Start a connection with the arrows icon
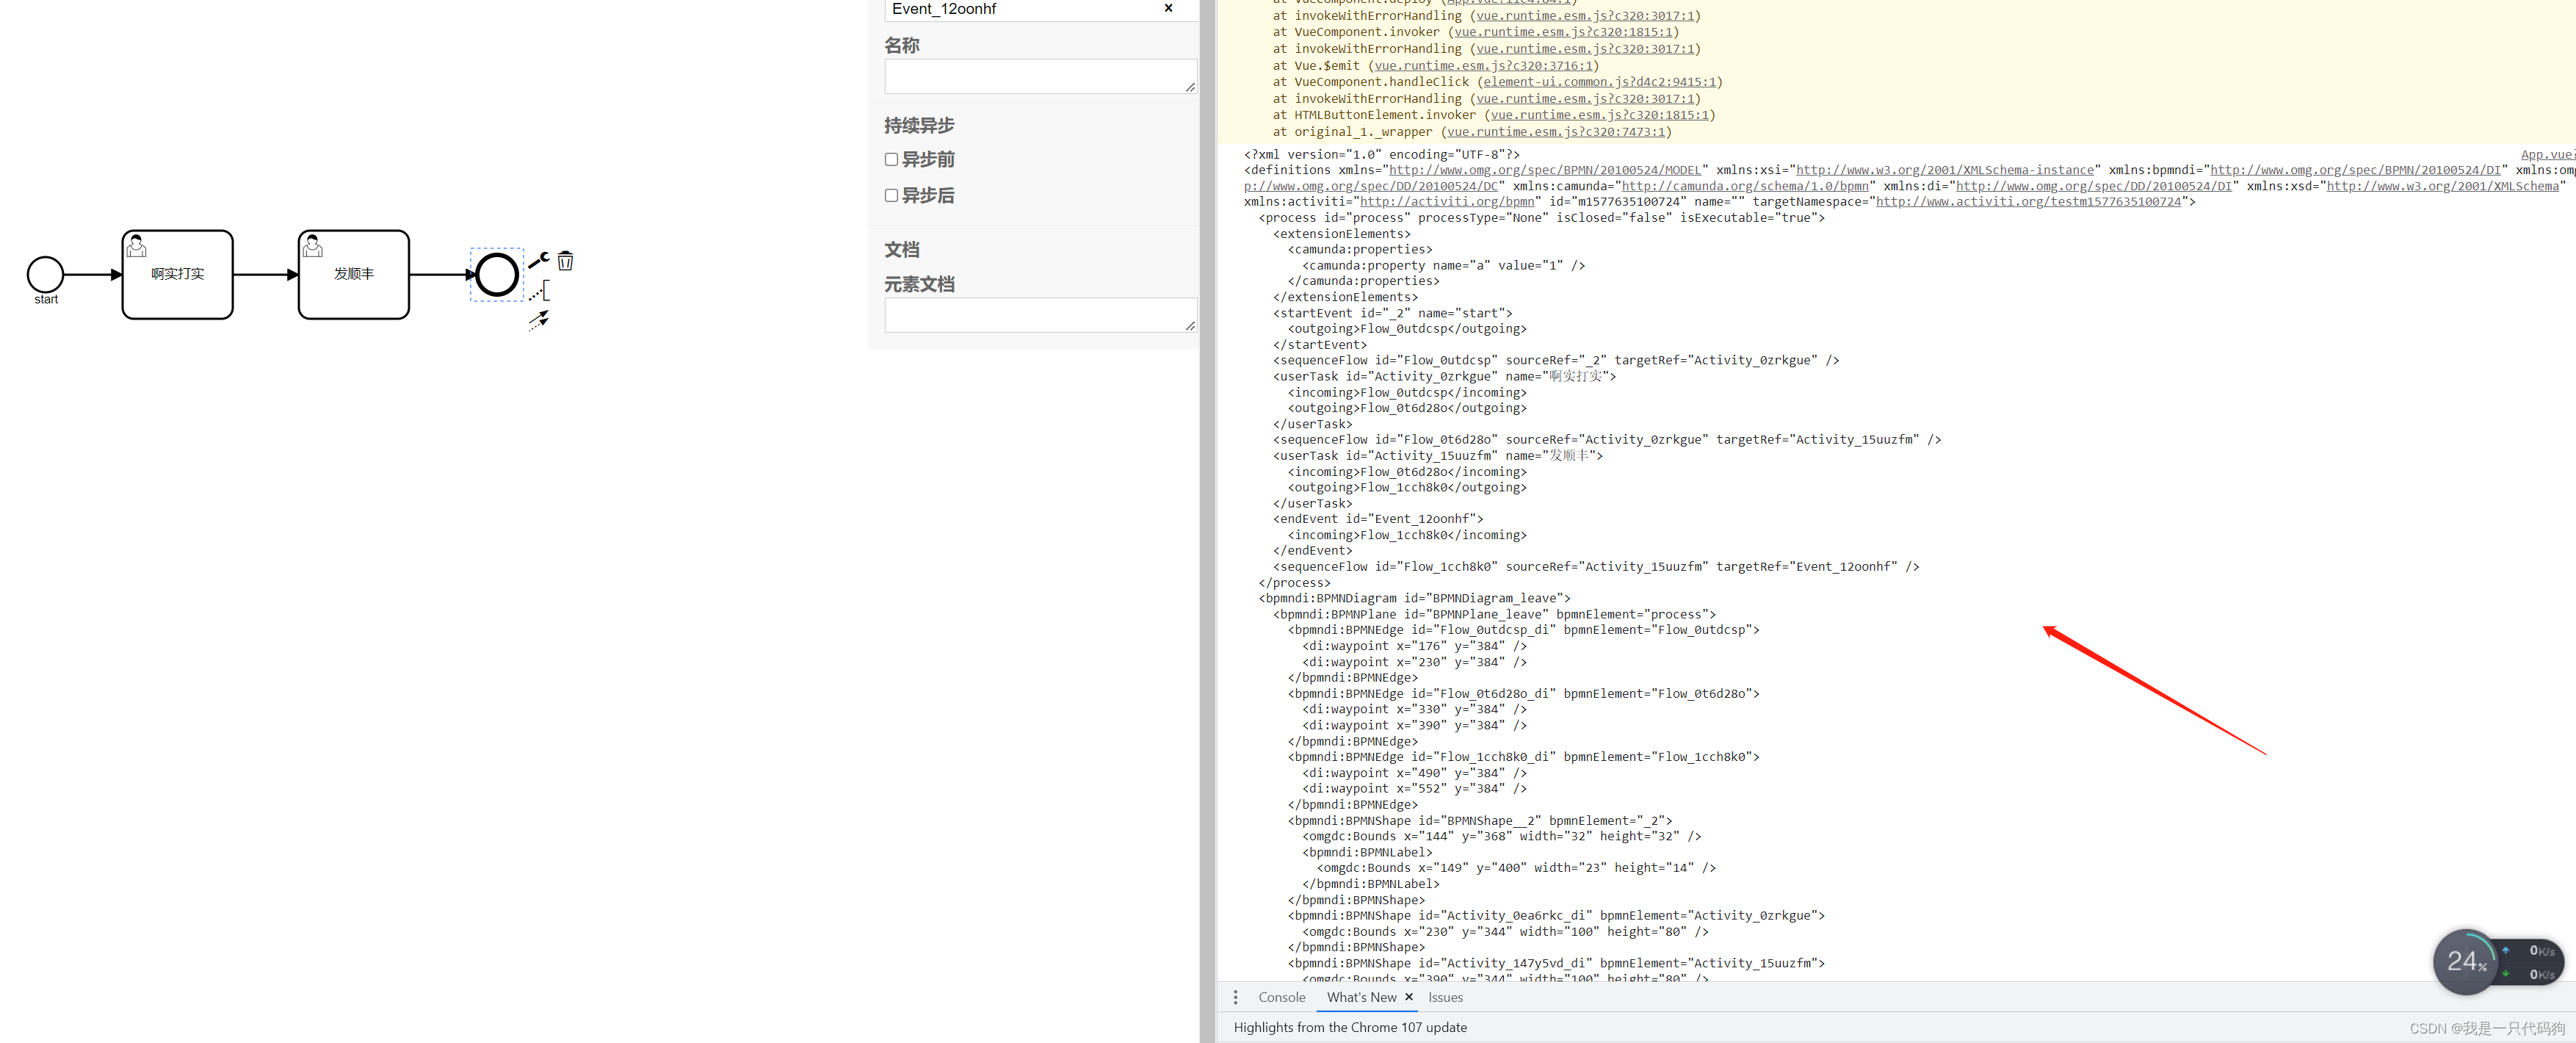This screenshot has width=2576, height=1043. pos(539,321)
